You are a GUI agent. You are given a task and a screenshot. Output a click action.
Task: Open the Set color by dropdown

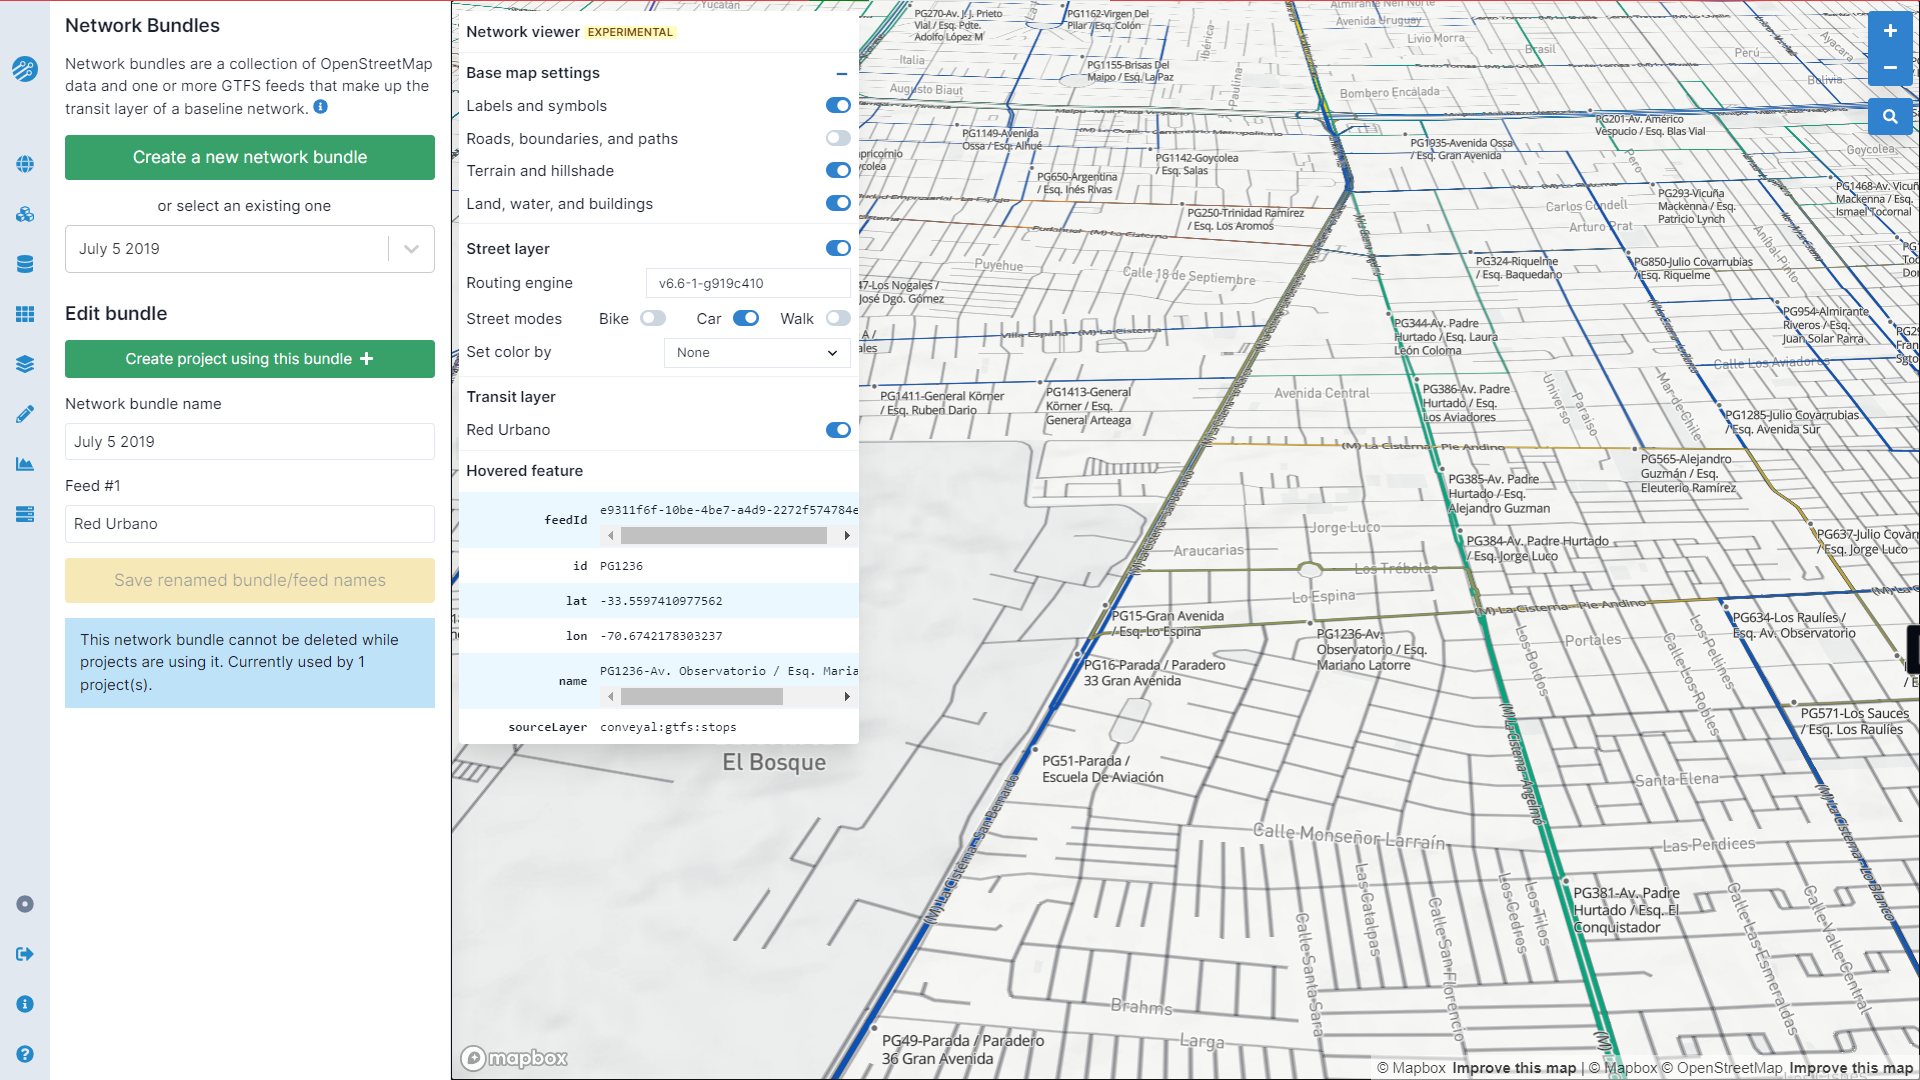(757, 353)
